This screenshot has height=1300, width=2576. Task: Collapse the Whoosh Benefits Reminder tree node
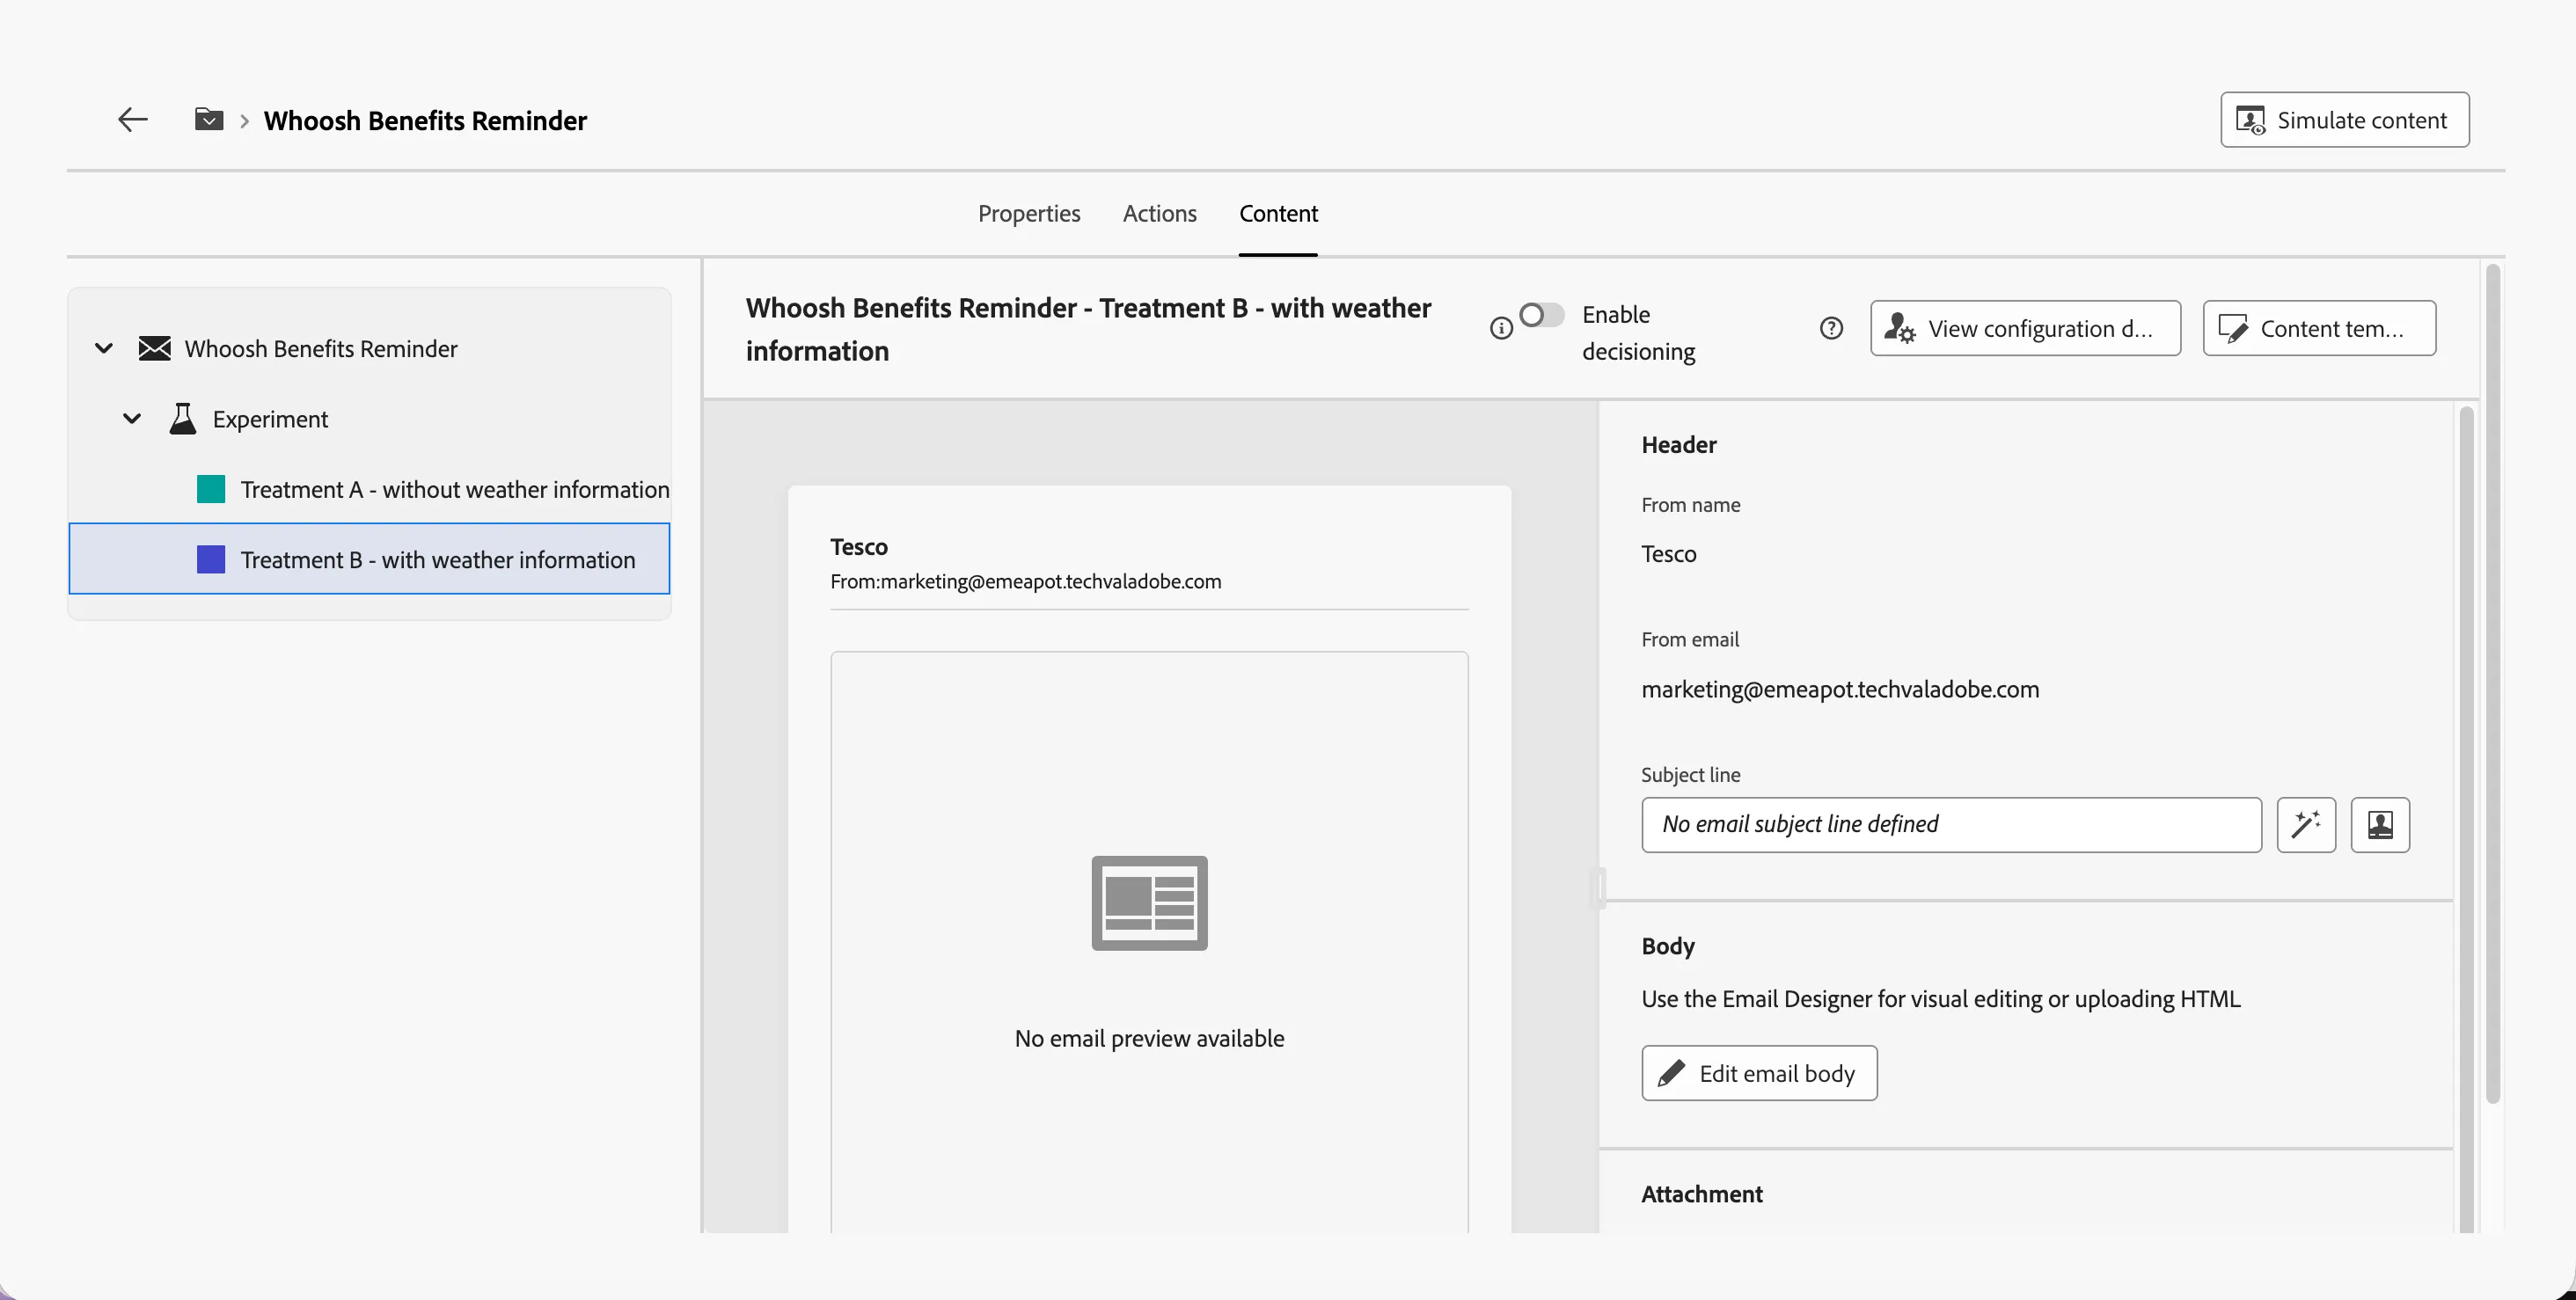tap(104, 348)
